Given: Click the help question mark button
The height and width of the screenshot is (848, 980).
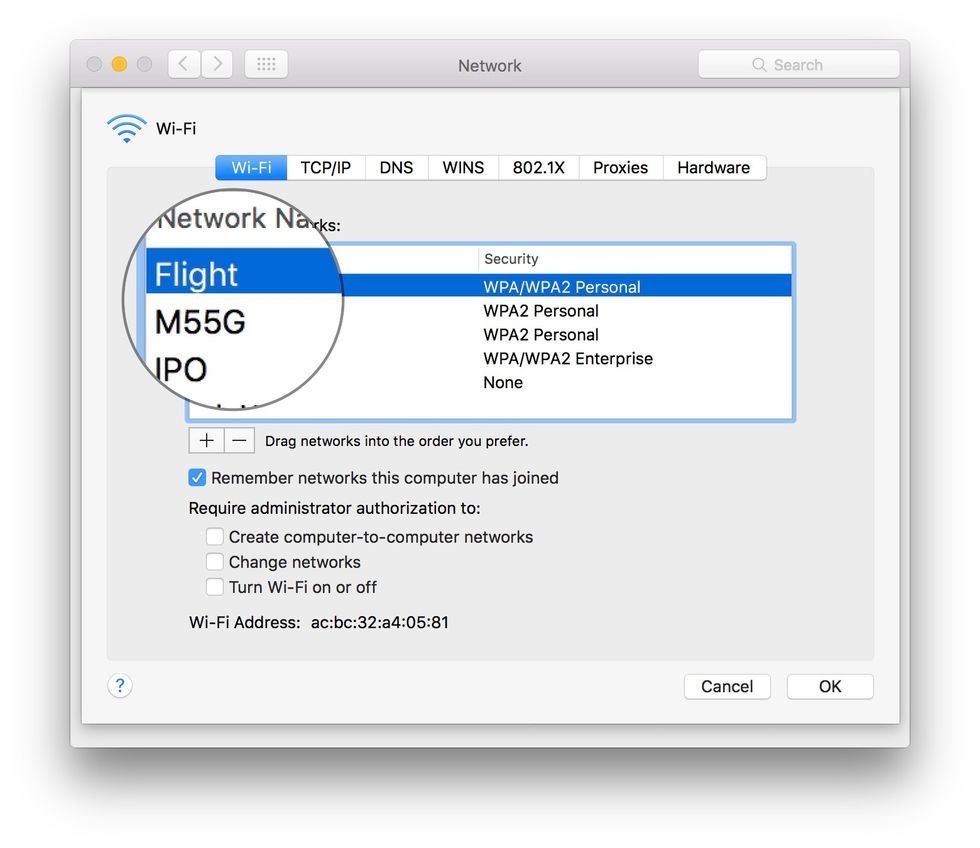Looking at the screenshot, I should point(120,685).
